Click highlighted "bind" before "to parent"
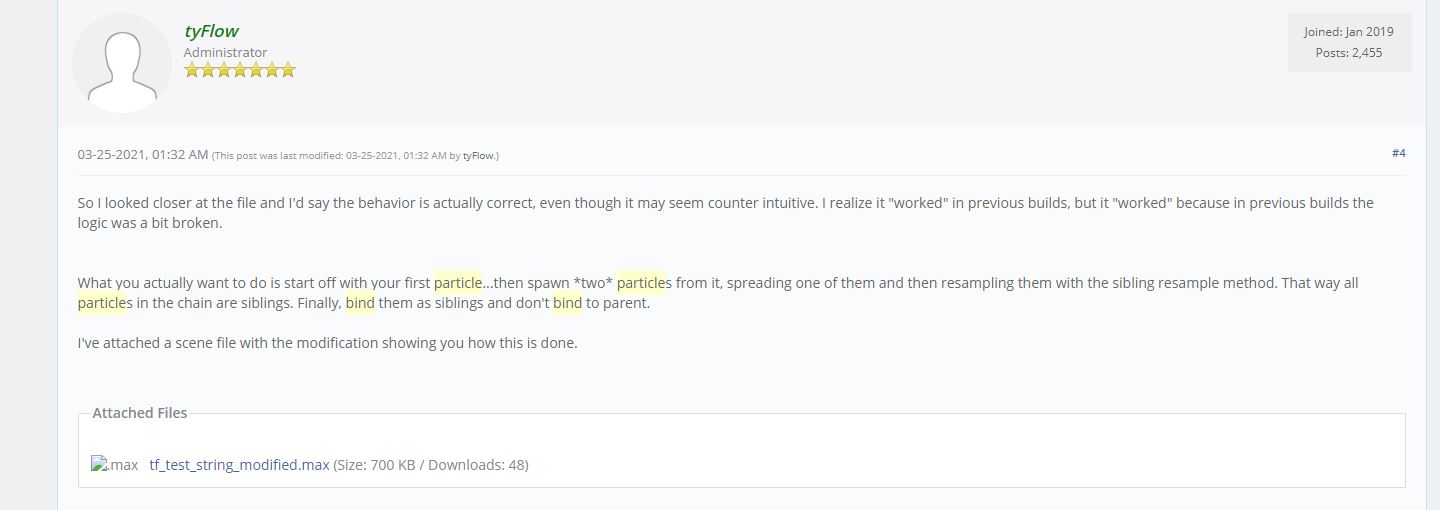Image resolution: width=1440 pixels, height=510 pixels. (x=567, y=303)
